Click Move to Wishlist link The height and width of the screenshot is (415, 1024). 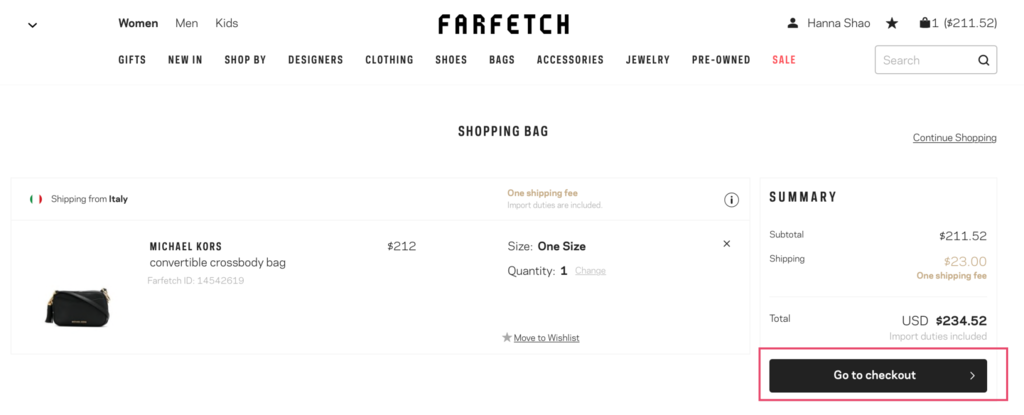click(x=547, y=338)
